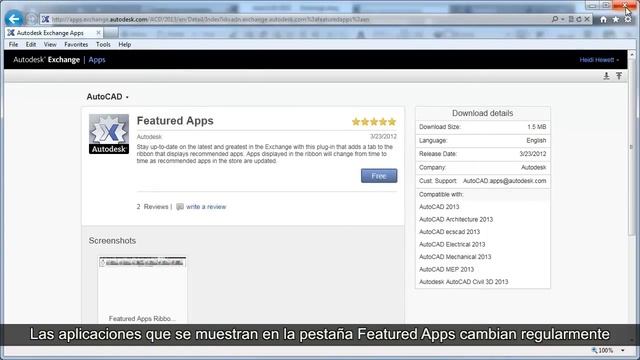This screenshot has height=360, width=640.
Task: Refresh the page with the reload icon
Action: [579, 19]
